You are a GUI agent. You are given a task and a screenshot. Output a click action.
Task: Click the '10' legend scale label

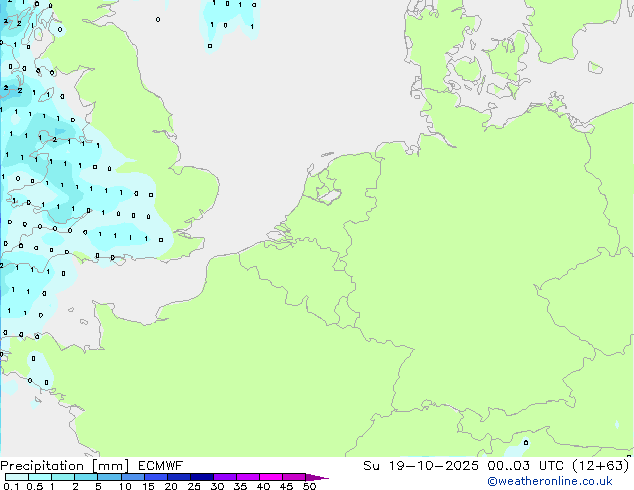125,486
